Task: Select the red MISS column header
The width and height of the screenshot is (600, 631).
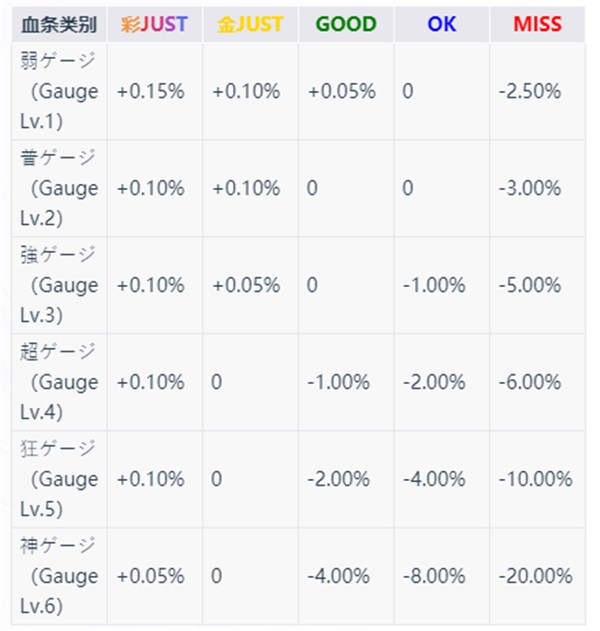Action: click(537, 24)
